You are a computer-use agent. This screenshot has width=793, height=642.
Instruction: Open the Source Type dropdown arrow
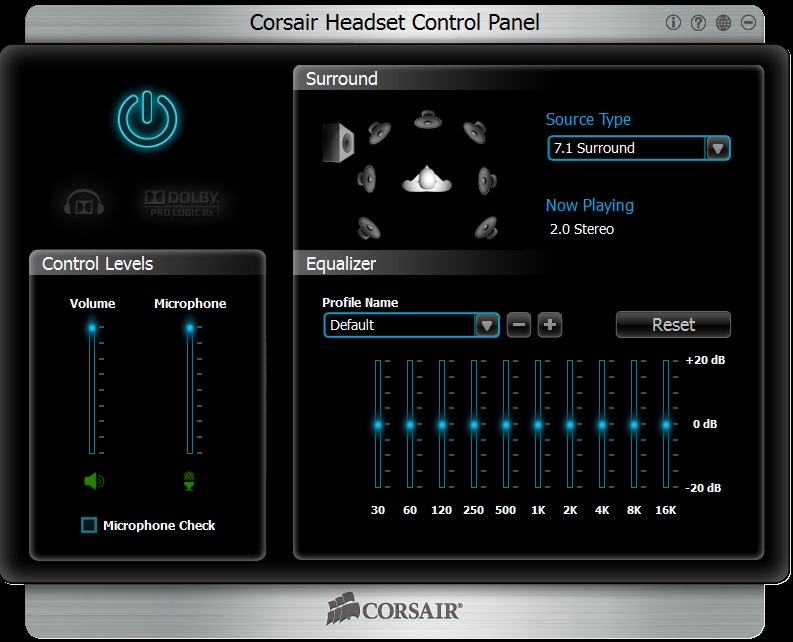tap(717, 148)
